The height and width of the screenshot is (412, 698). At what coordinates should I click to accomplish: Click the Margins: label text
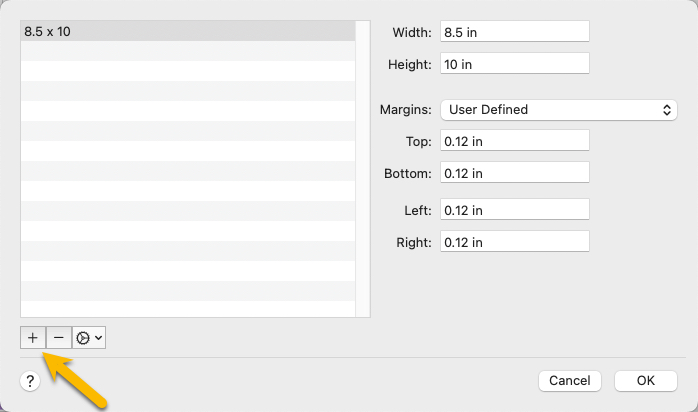pyautogui.click(x=406, y=109)
